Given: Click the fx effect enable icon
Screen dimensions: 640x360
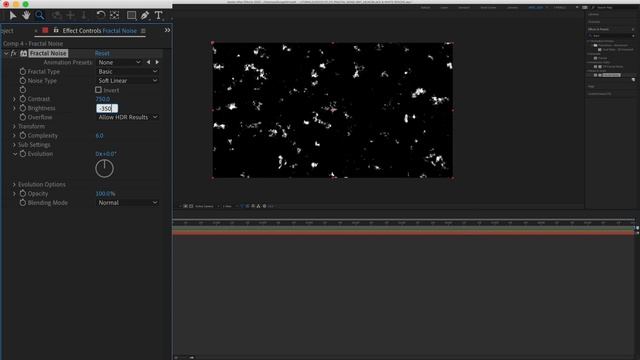Looking at the screenshot, I should tap(14, 53).
